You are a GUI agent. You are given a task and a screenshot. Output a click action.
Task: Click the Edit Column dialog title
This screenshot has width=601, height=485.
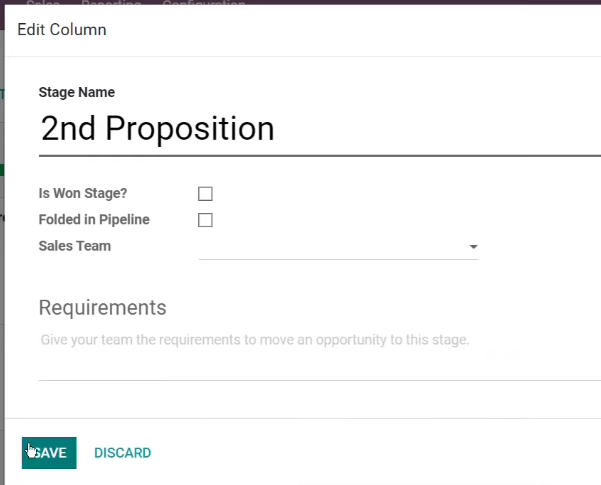62,30
